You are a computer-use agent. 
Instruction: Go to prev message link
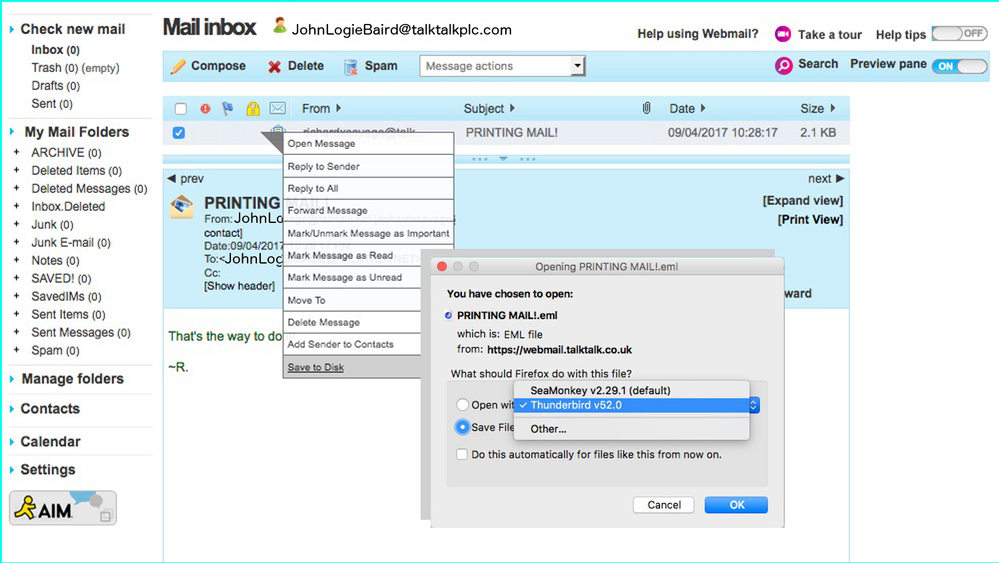185,179
